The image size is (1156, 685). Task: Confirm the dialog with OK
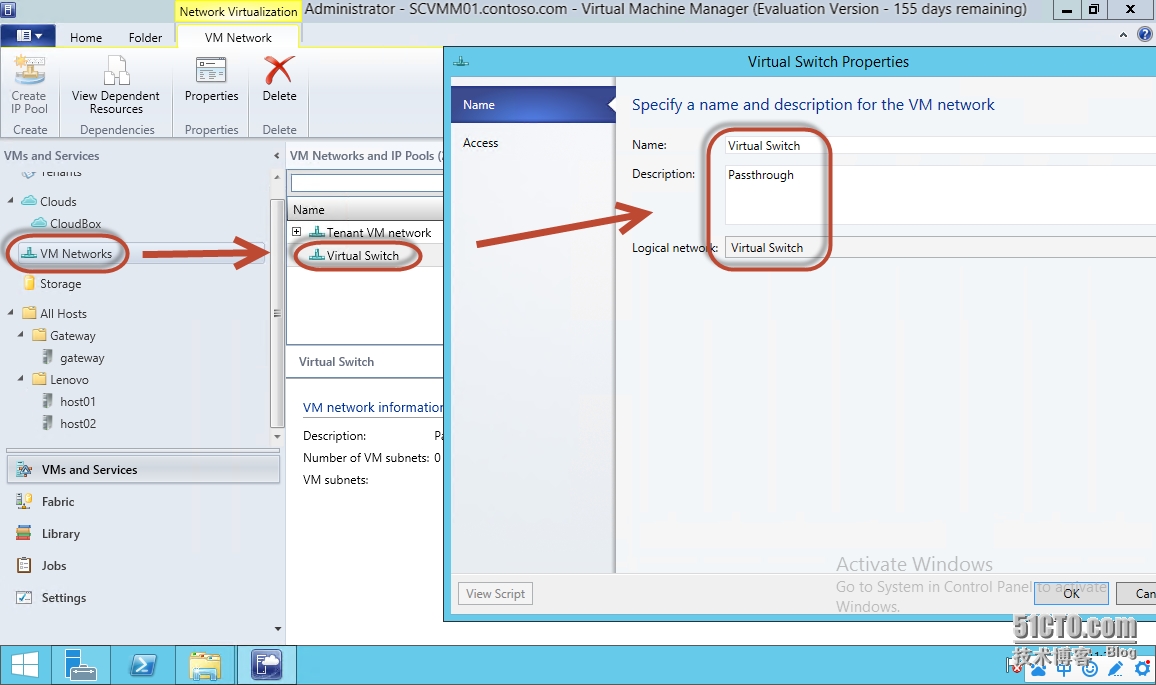(x=1071, y=594)
